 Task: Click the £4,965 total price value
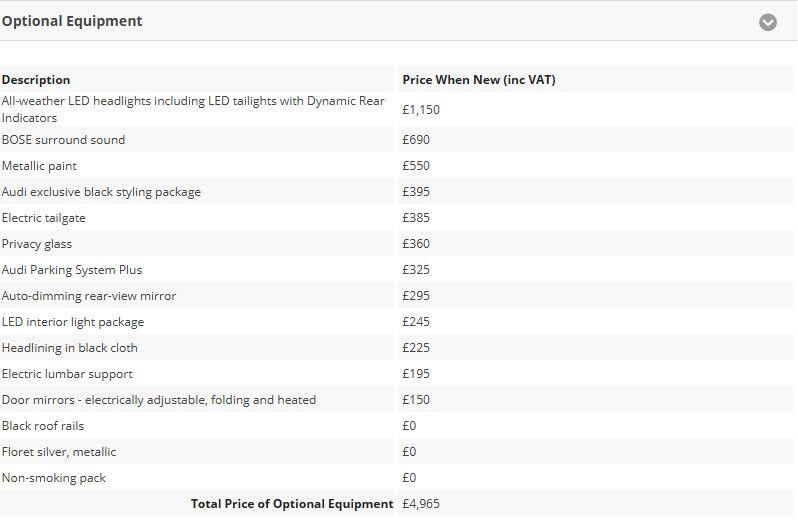421,504
